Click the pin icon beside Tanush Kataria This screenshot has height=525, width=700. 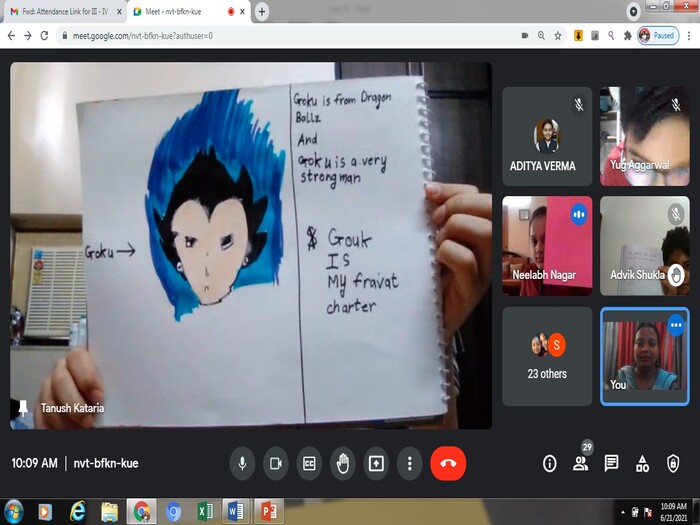pos(23,408)
